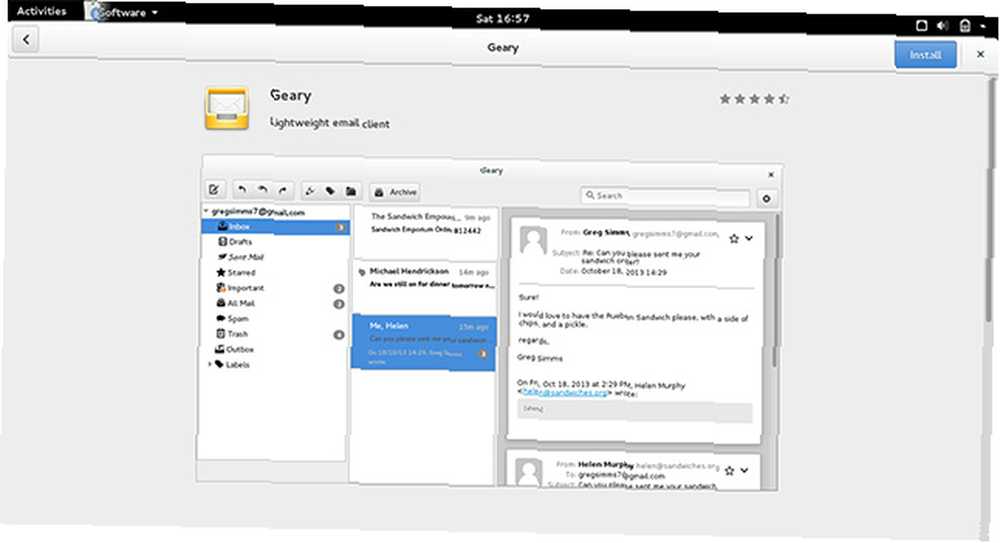Click Greg Simms avatar in the message

[x=533, y=241]
